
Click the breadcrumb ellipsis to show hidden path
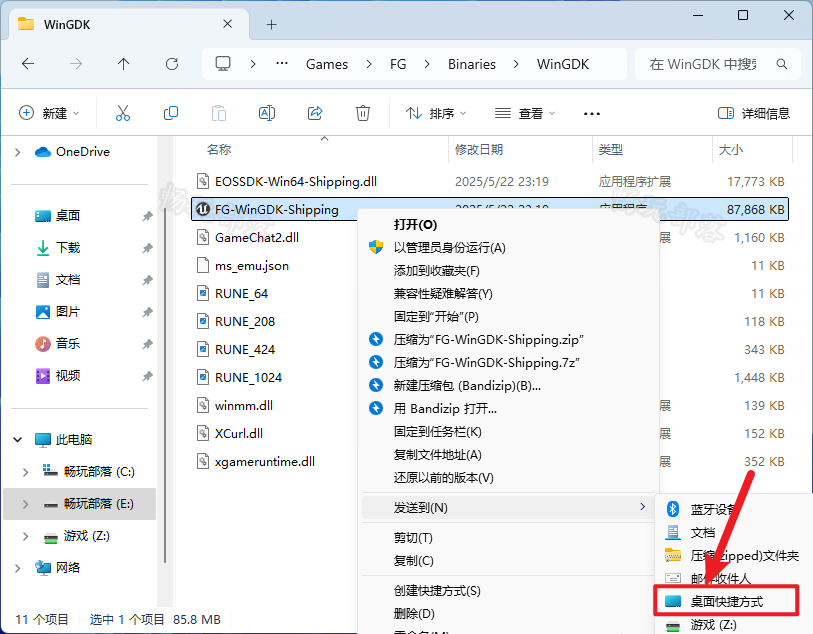(282, 64)
